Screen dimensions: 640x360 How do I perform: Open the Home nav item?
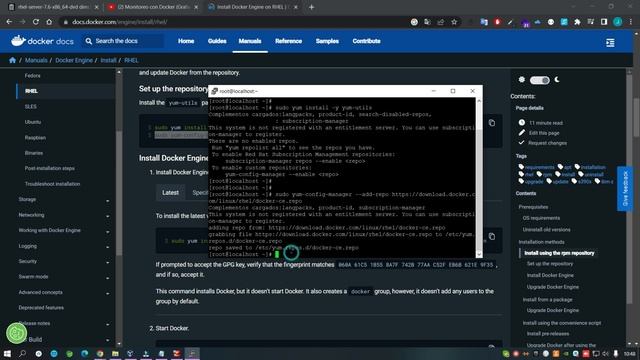[186, 41]
